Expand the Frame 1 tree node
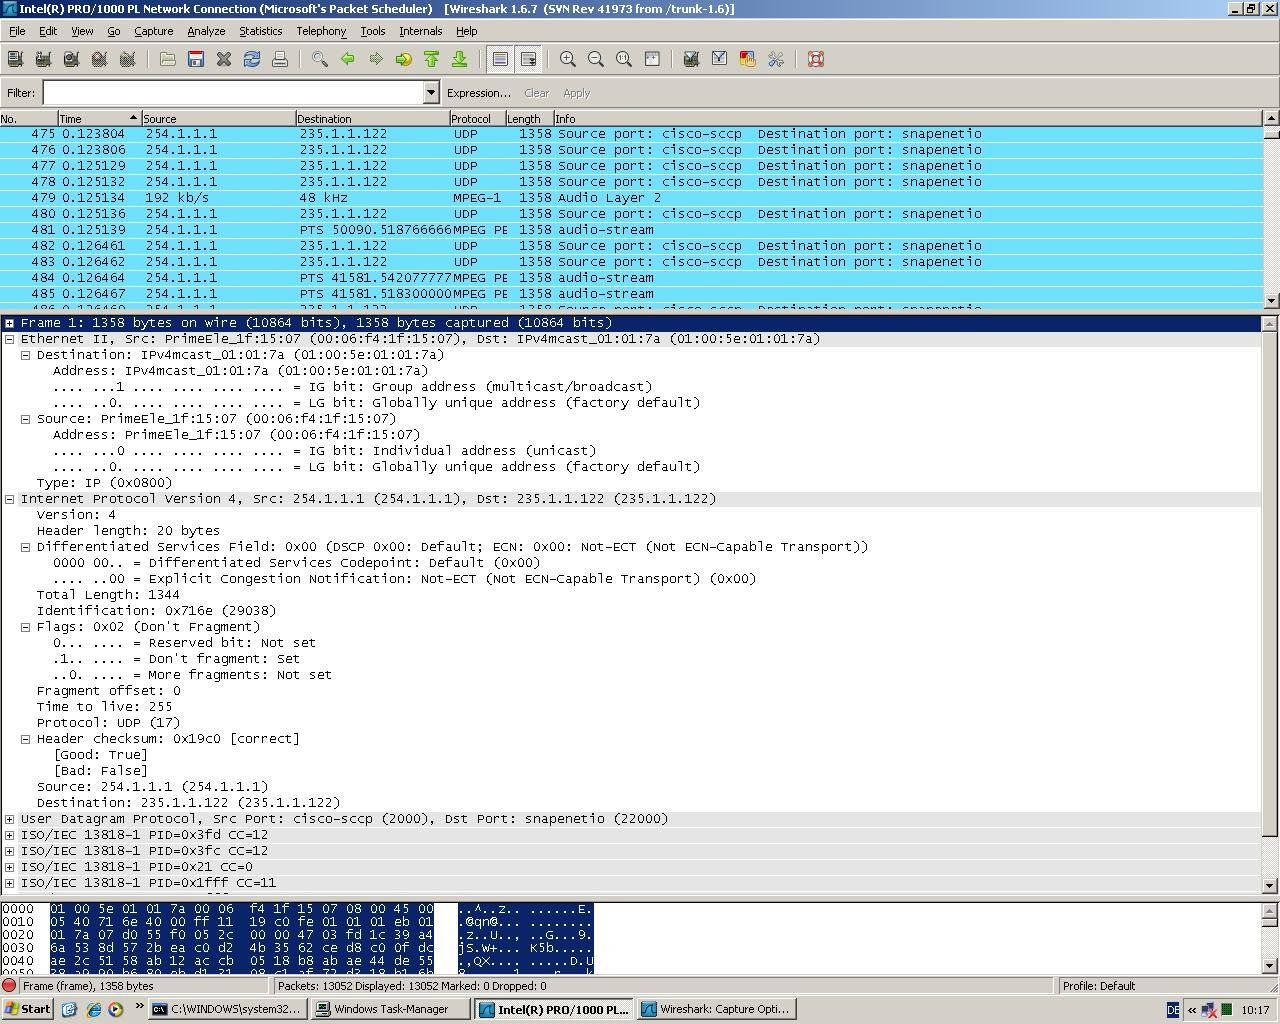The image size is (1280, 1024). pos(10,323)
